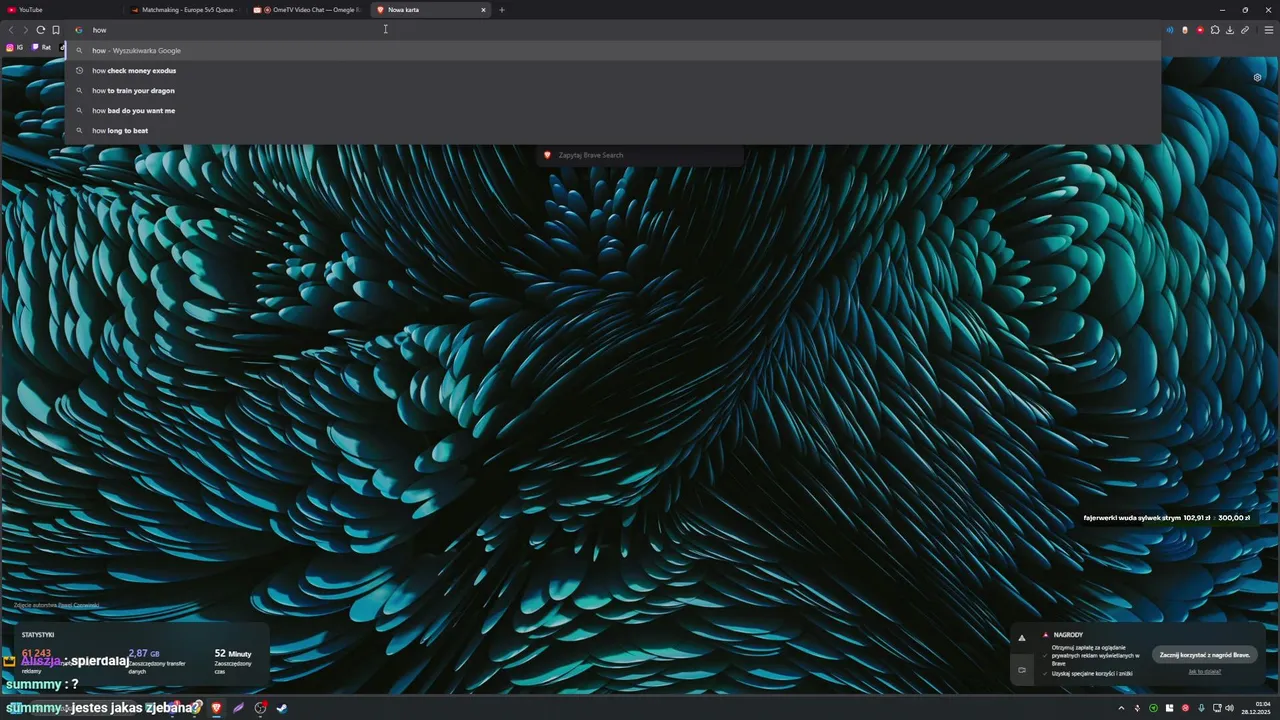Image resolution: width=1280 pixels, height=720 pixels.
Task: Click the triangle icon beside the NAGRODY card
Action: (x=1022, y=637)
